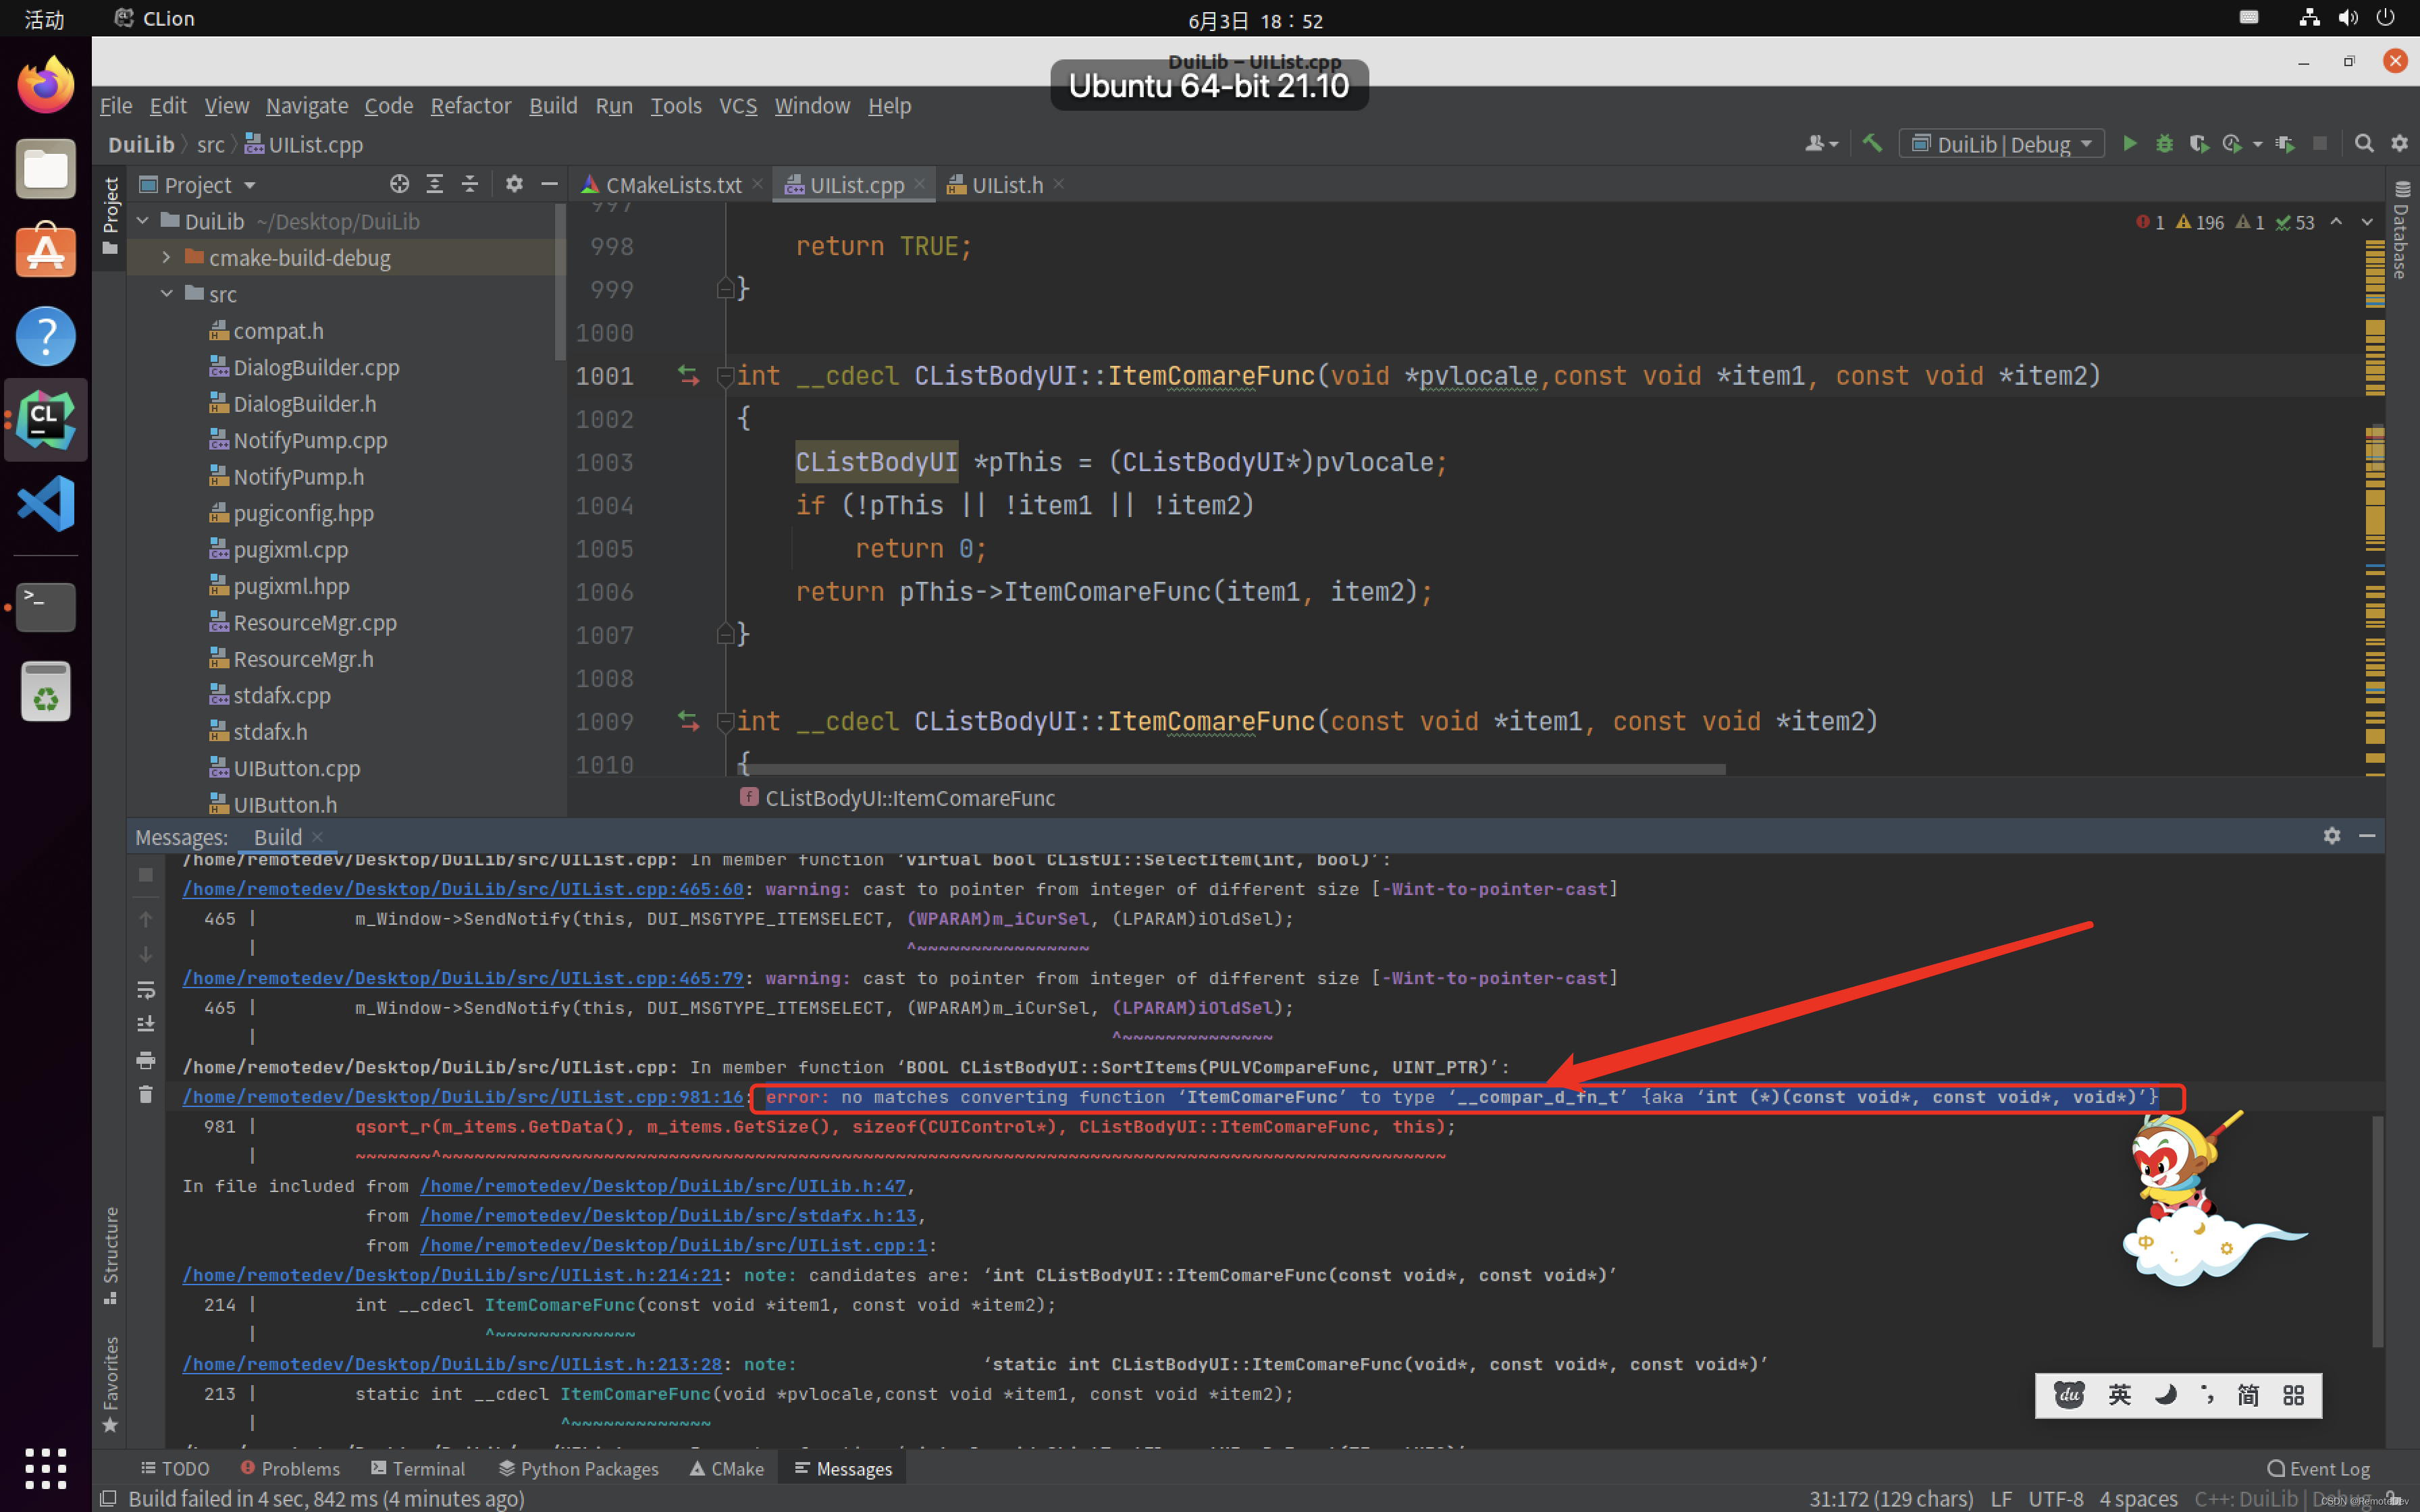
Task: Click the print icon in Messages sidebar
Action: (x=146, y=1060)
